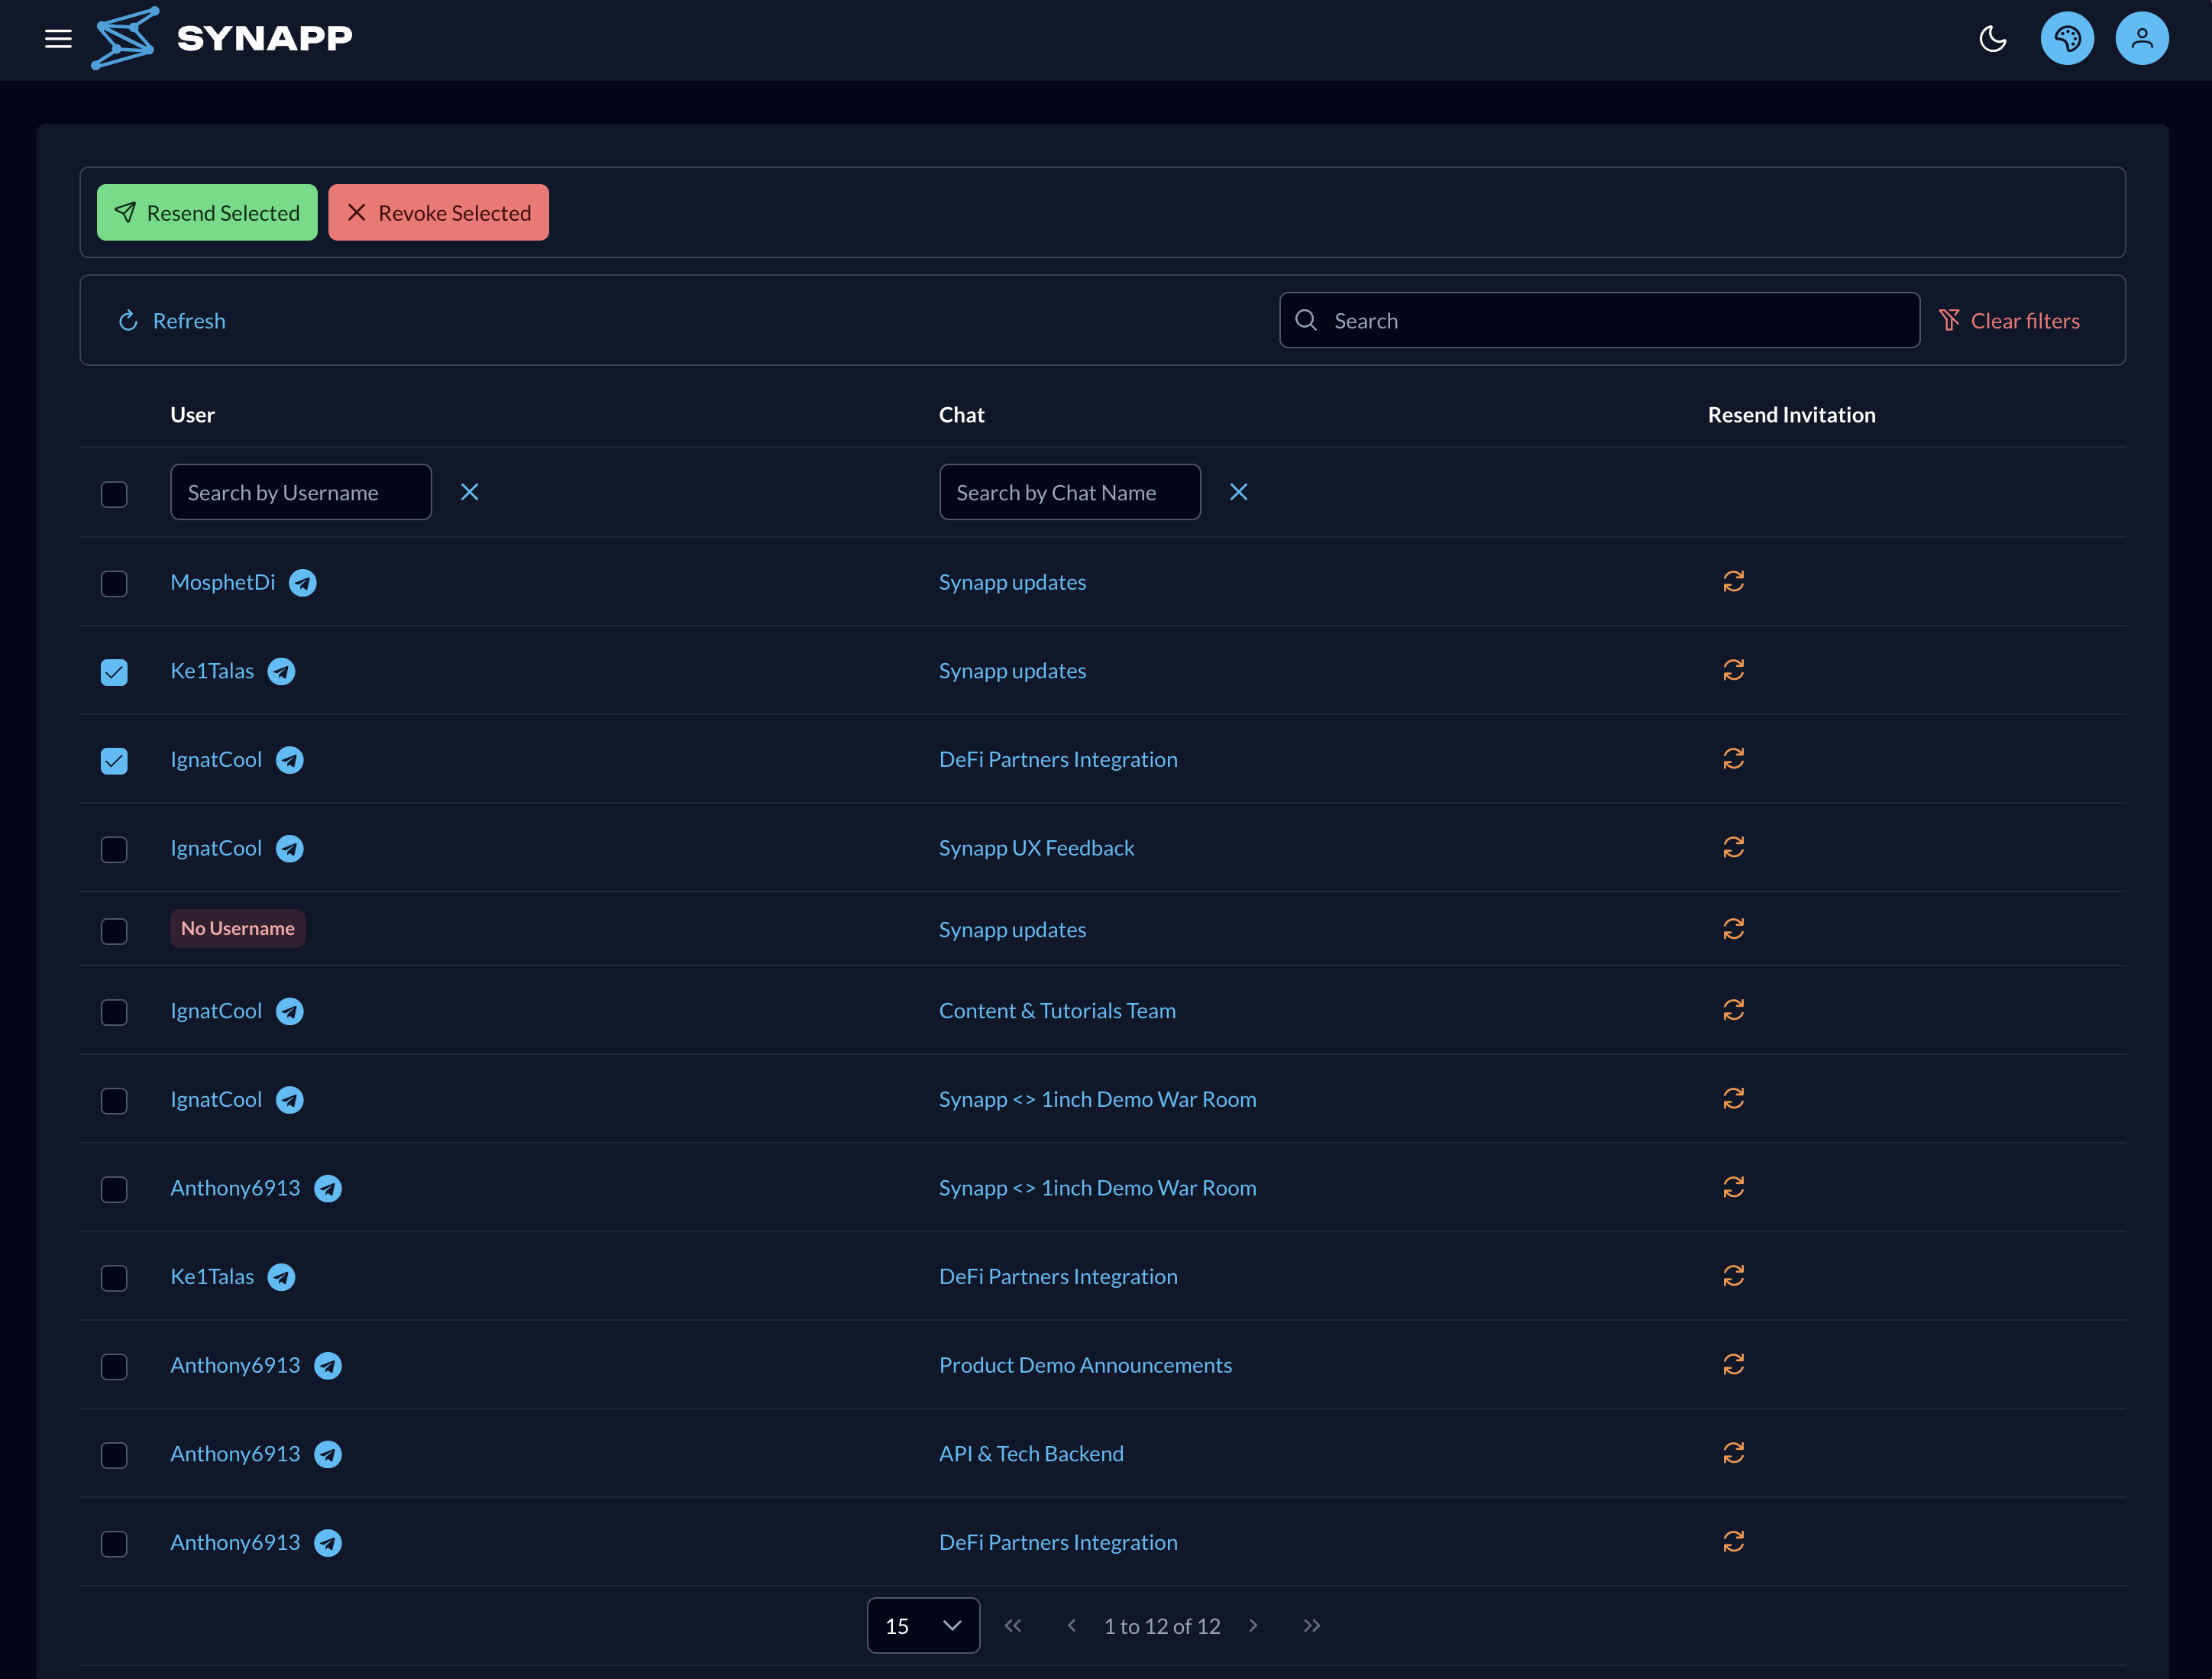Resend invitation for MosphetDi row
Image resolution: width=2212 pixels, height=1679 pixels.
(1733, 582)
